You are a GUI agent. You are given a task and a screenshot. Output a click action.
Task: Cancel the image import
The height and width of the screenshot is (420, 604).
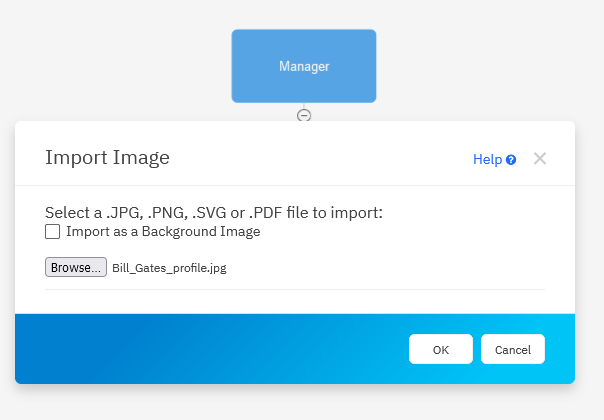[x=513, y=349]
